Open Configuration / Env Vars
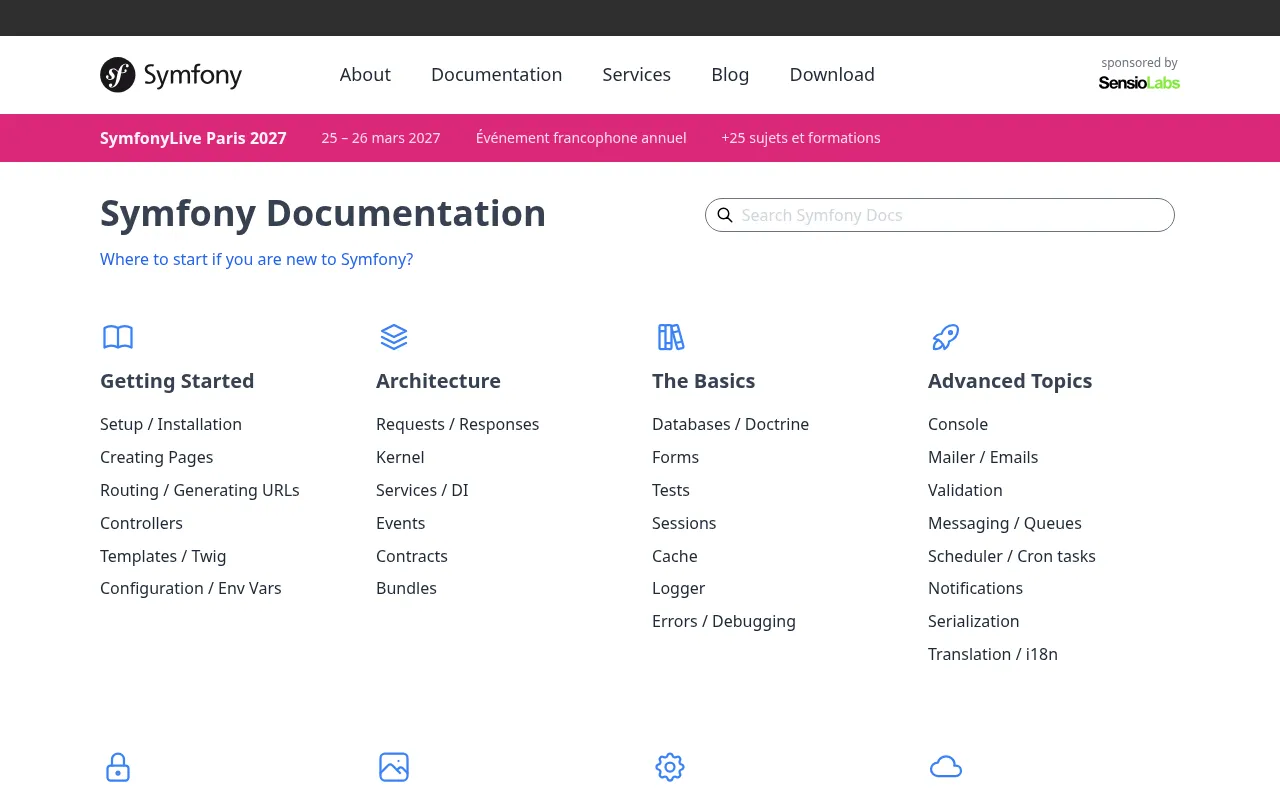1280x800 pixels. [191, 588]
